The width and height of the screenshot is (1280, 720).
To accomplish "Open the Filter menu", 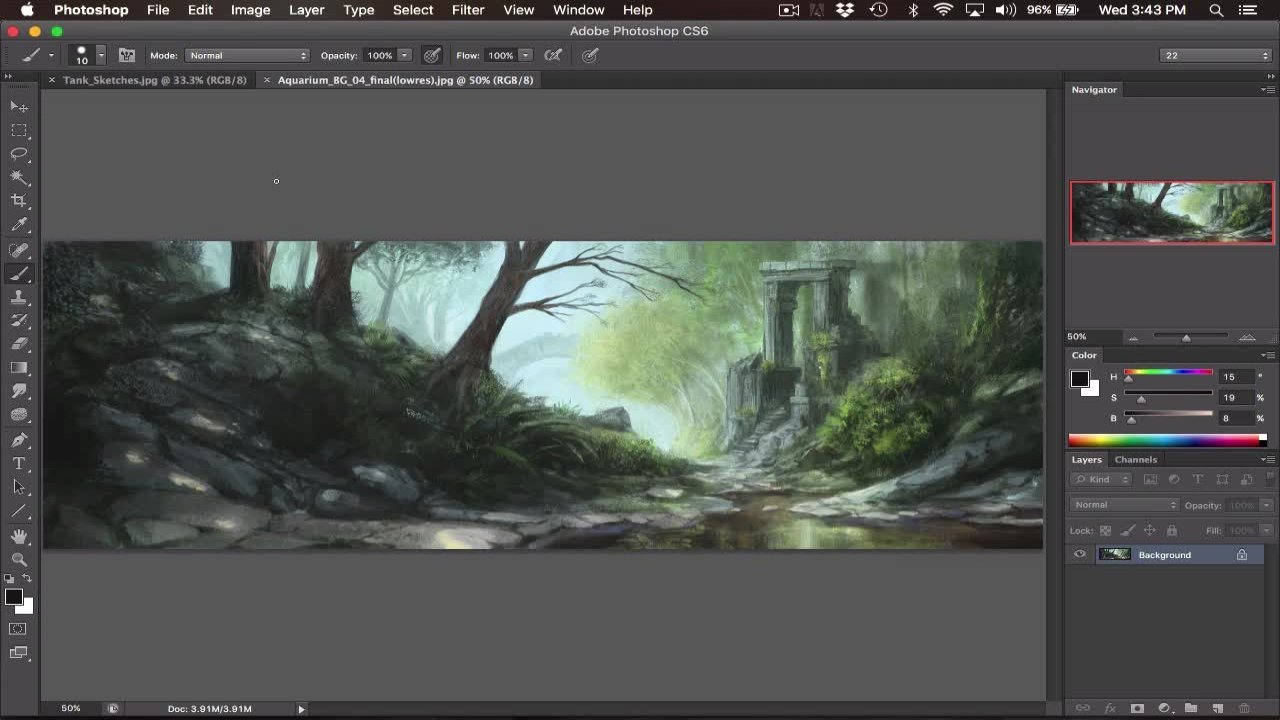I will pos(468,10).
